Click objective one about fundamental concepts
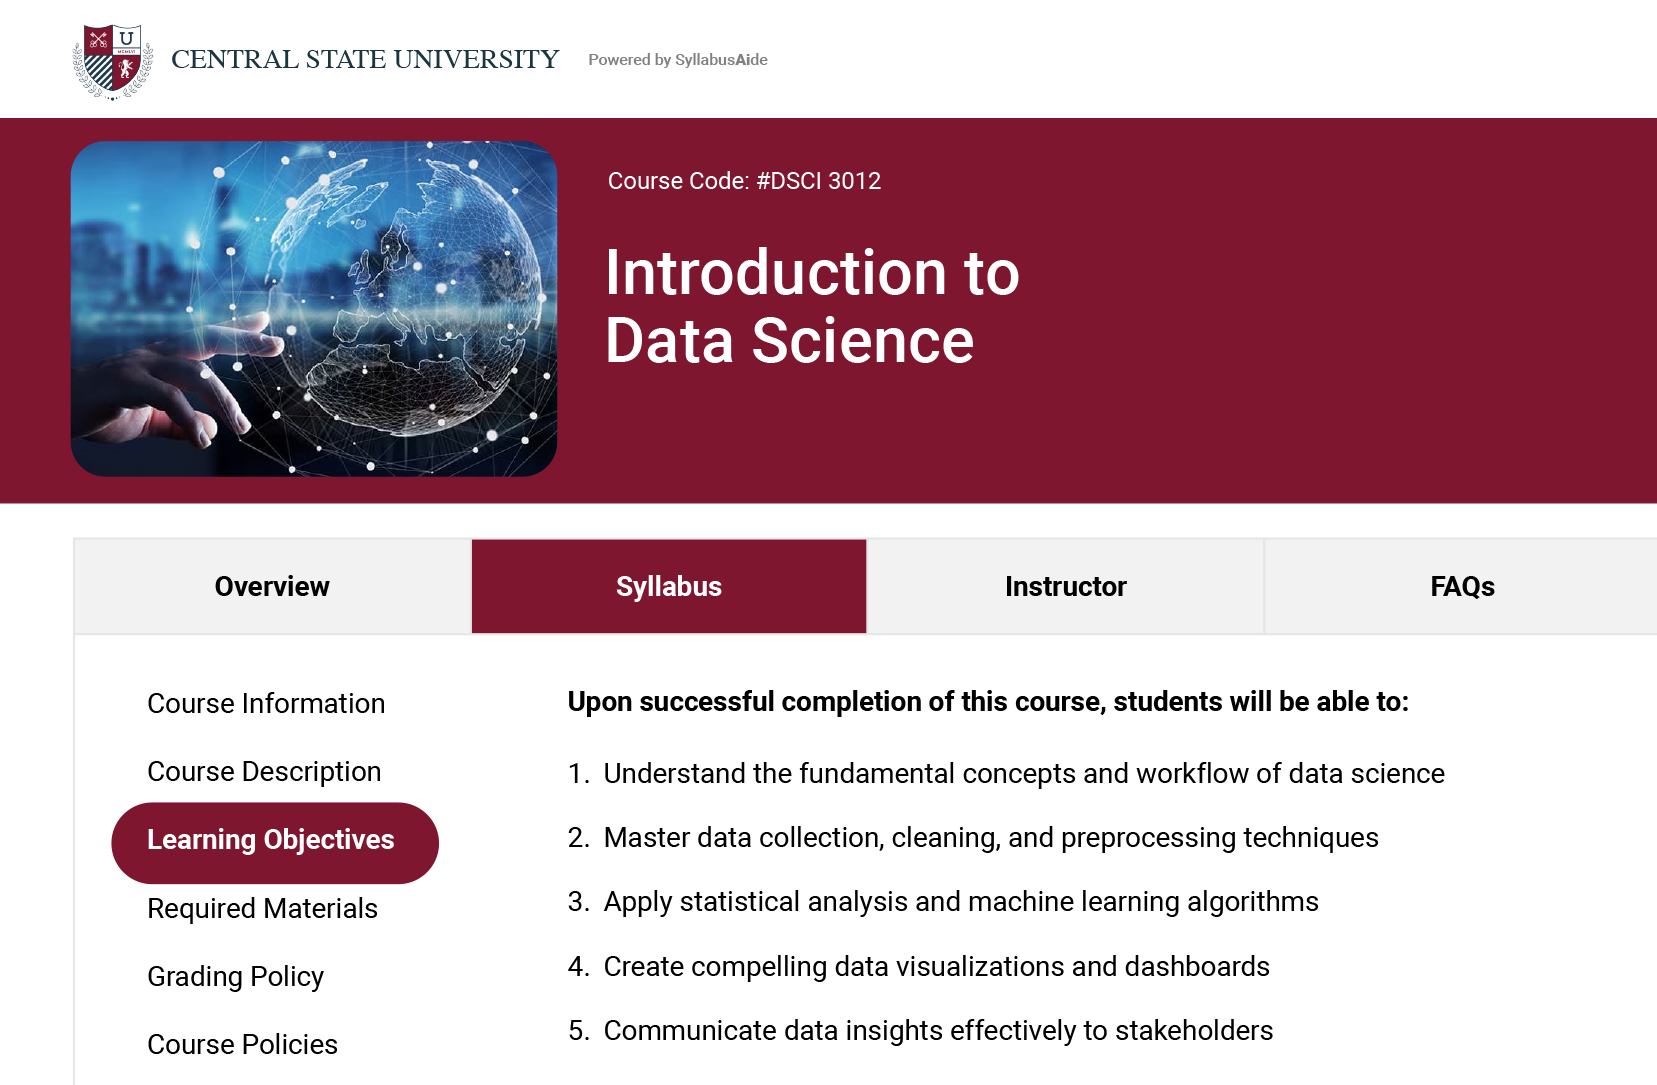This screenshot has height=1085, width=1657. tap(1023, 774)
